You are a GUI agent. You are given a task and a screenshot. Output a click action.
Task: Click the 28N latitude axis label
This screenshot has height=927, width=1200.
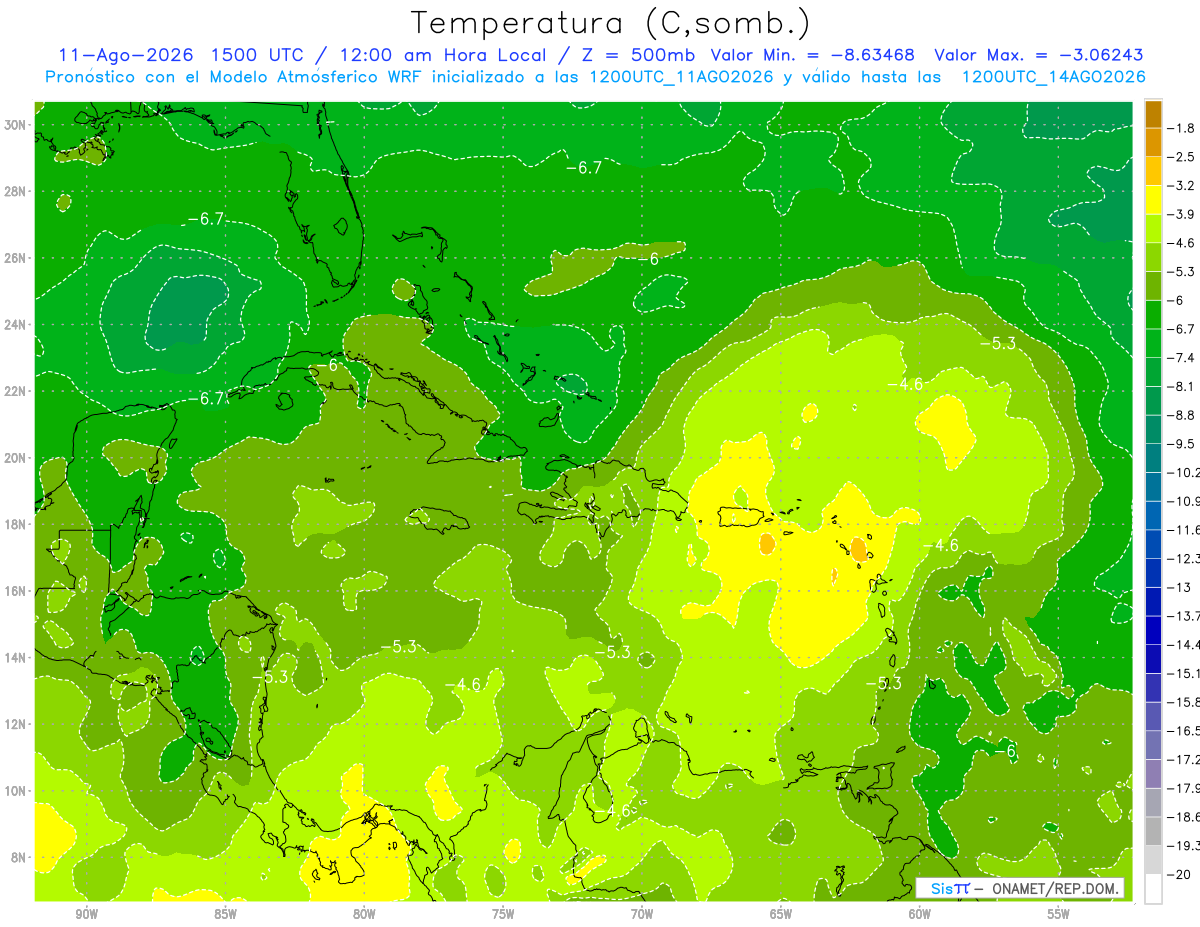coord(15,191)
